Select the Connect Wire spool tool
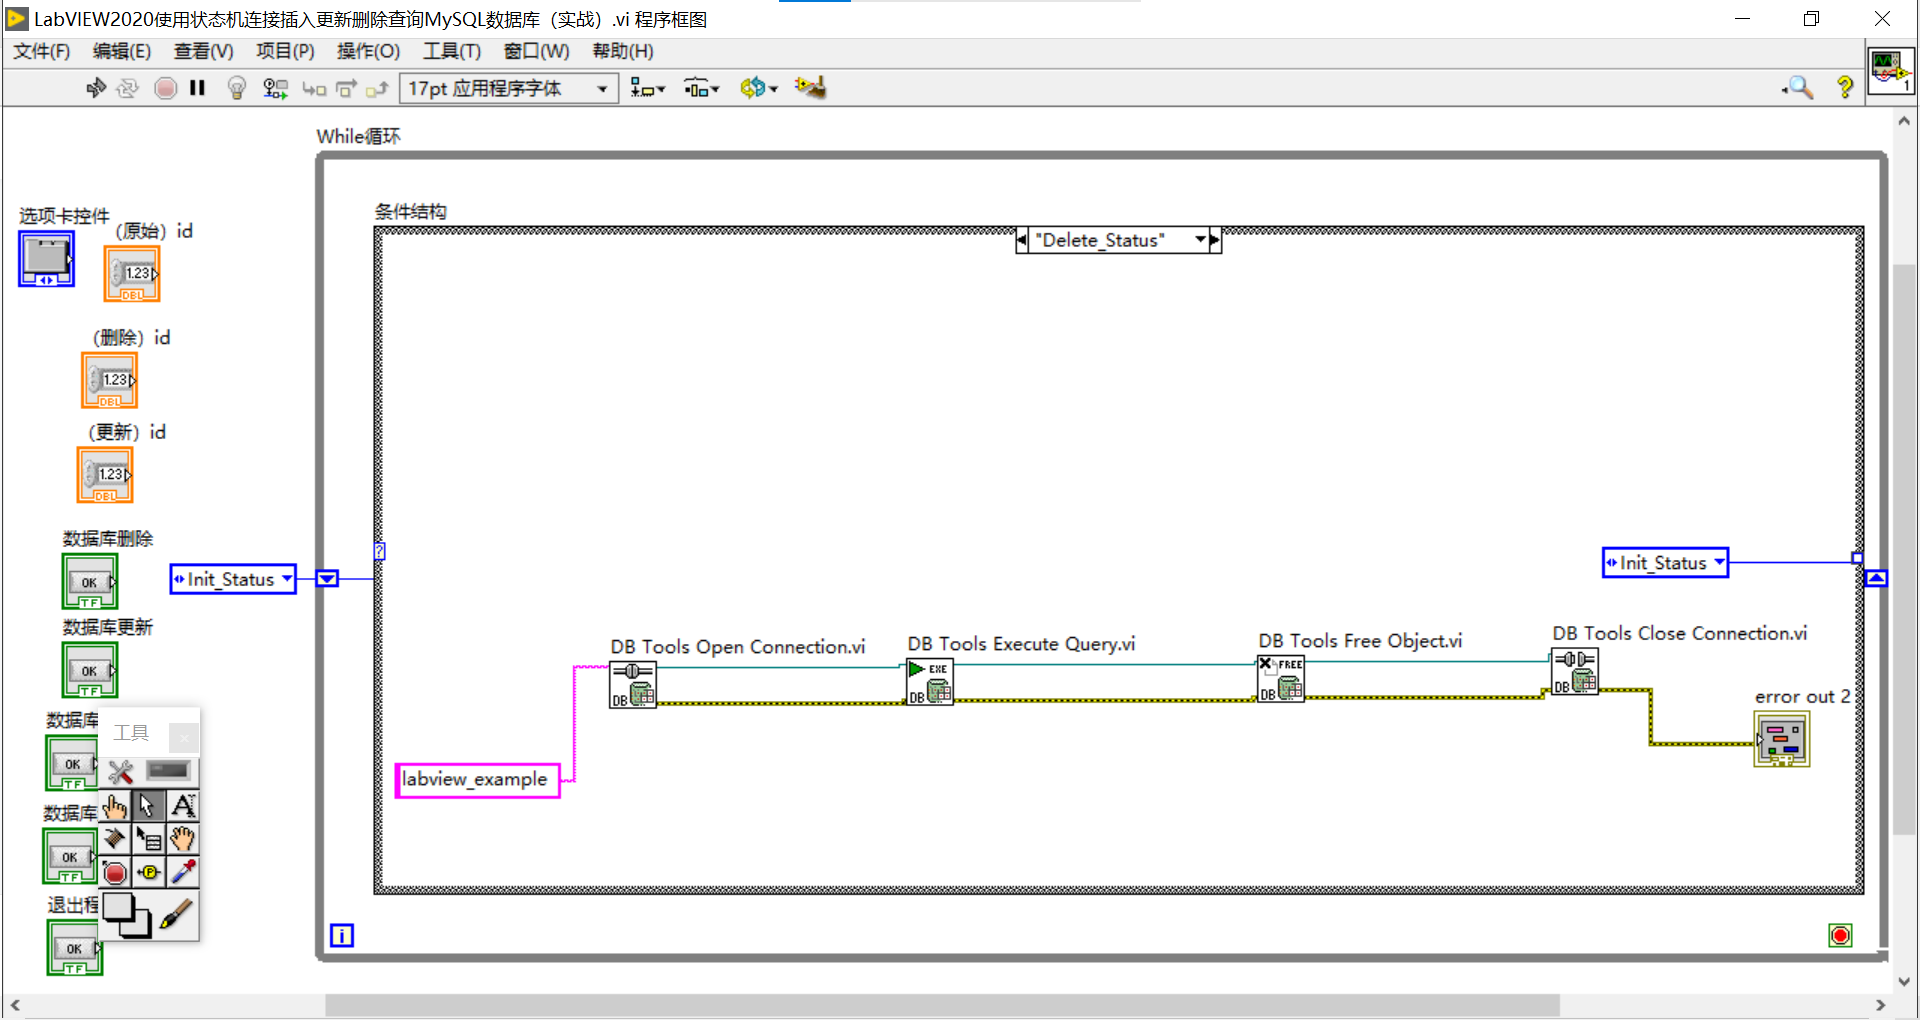Viewport: 1920px width, 1020px height. click(115, 839)
